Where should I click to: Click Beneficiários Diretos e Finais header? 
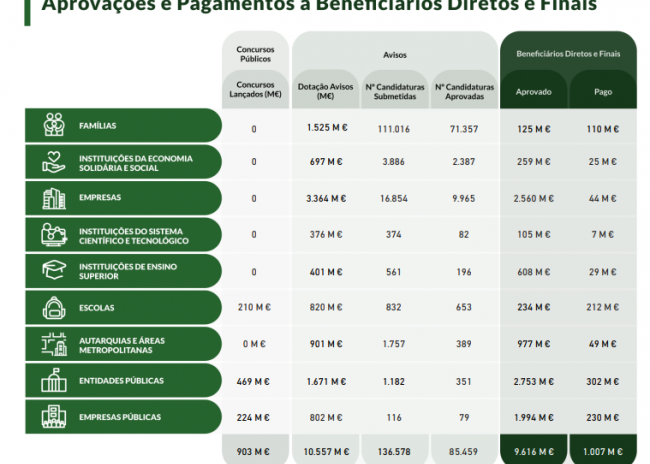pos(568,54)
